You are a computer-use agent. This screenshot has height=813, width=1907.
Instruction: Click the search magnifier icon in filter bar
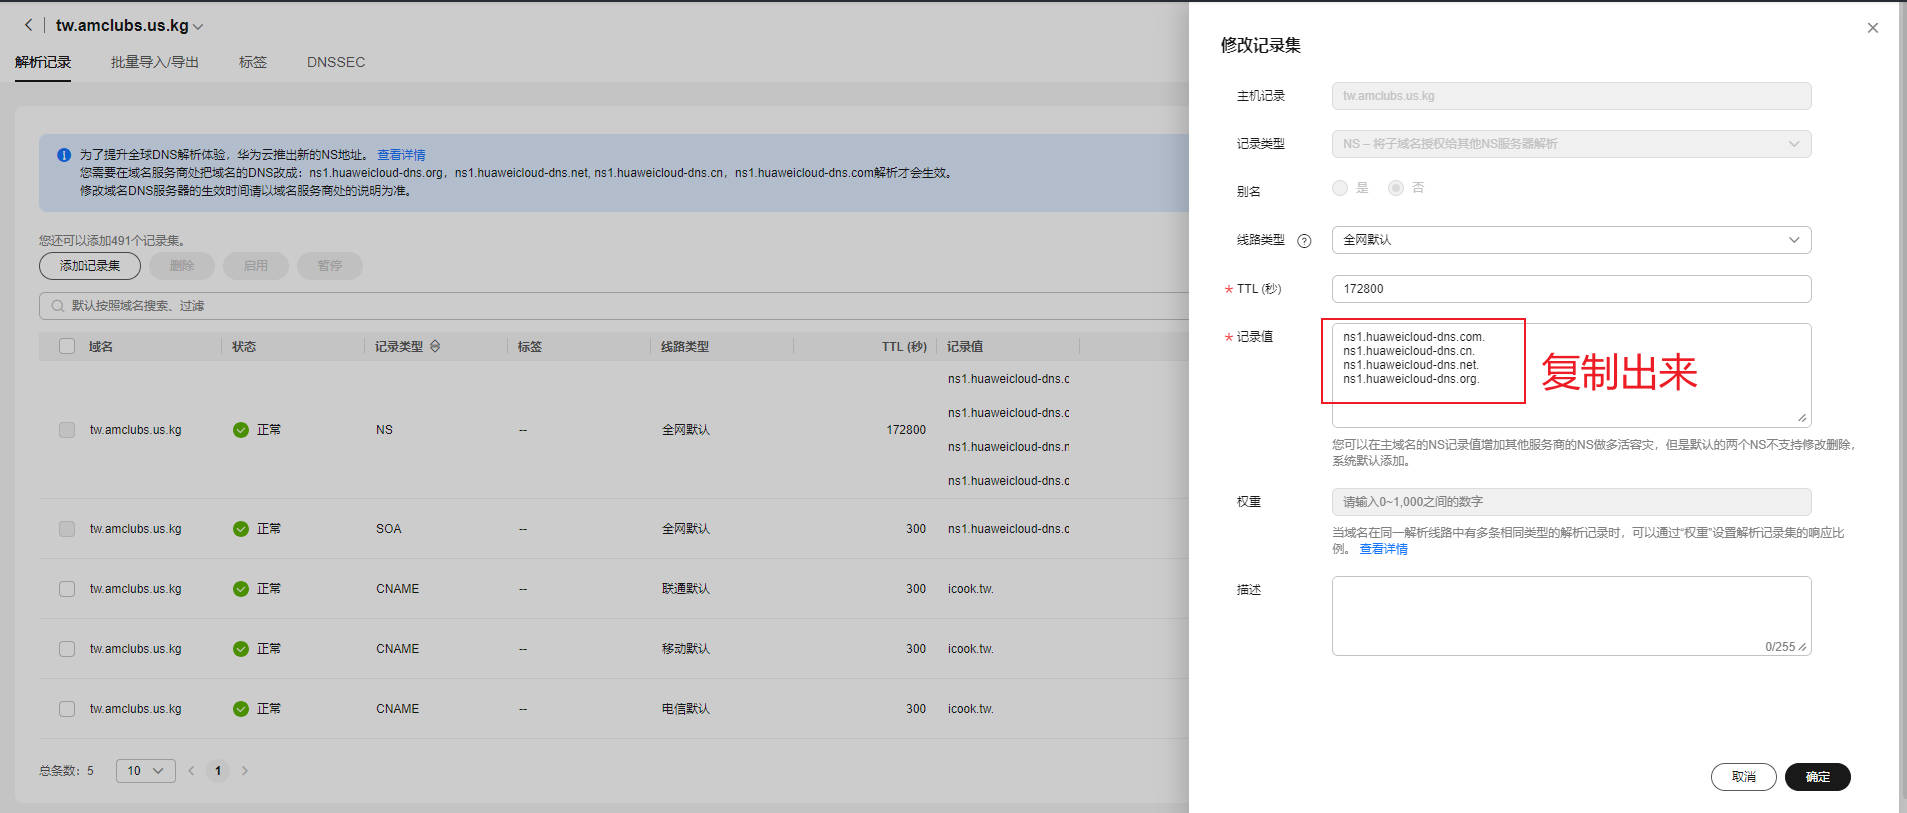(x=56, y=306)
